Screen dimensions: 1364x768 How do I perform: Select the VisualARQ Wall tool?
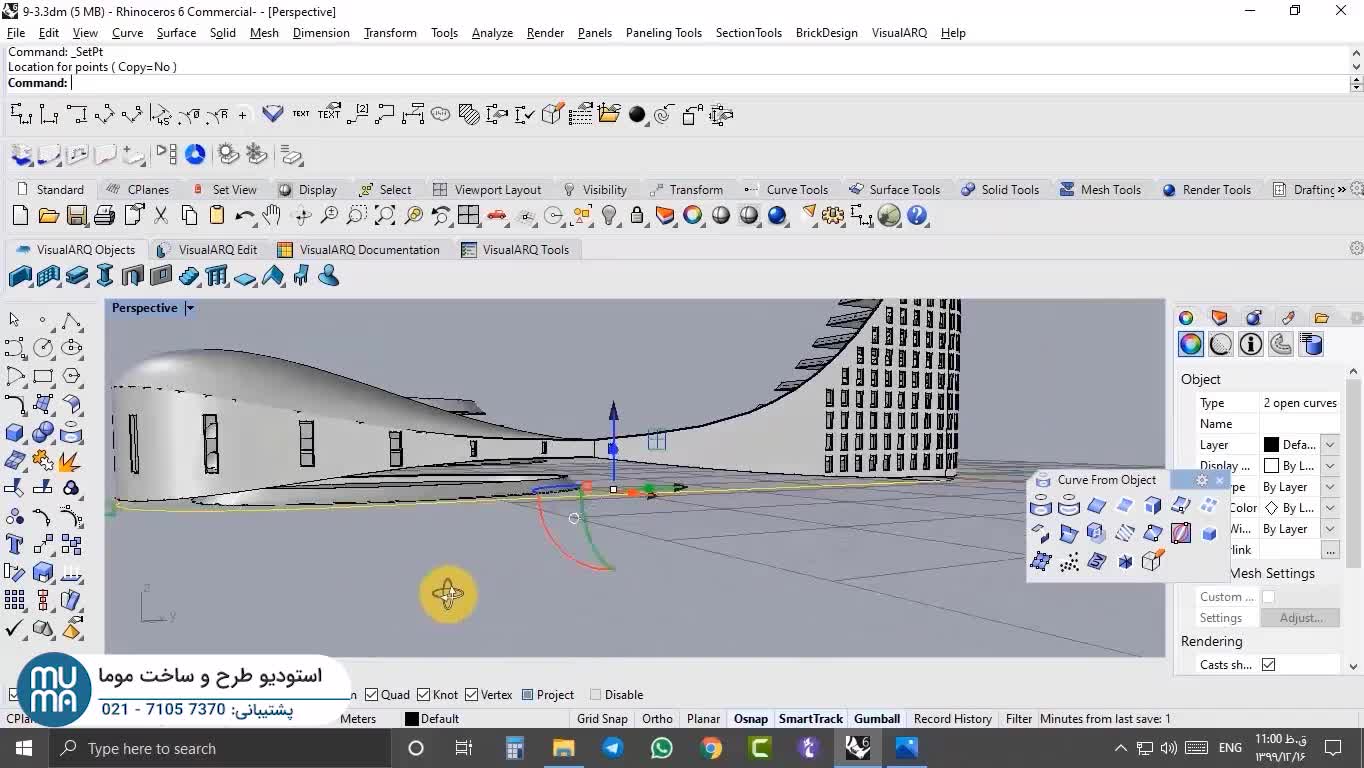[x=20, y=277]
